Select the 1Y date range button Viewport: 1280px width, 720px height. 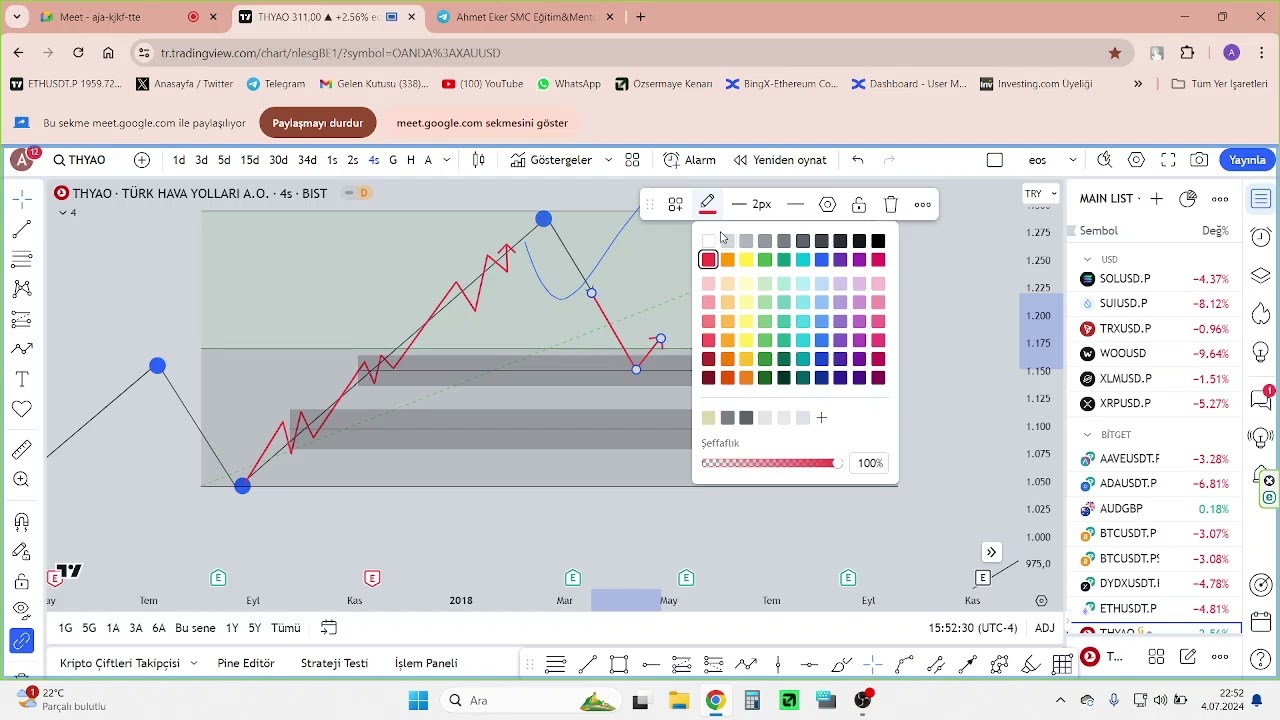coord(232,628)
